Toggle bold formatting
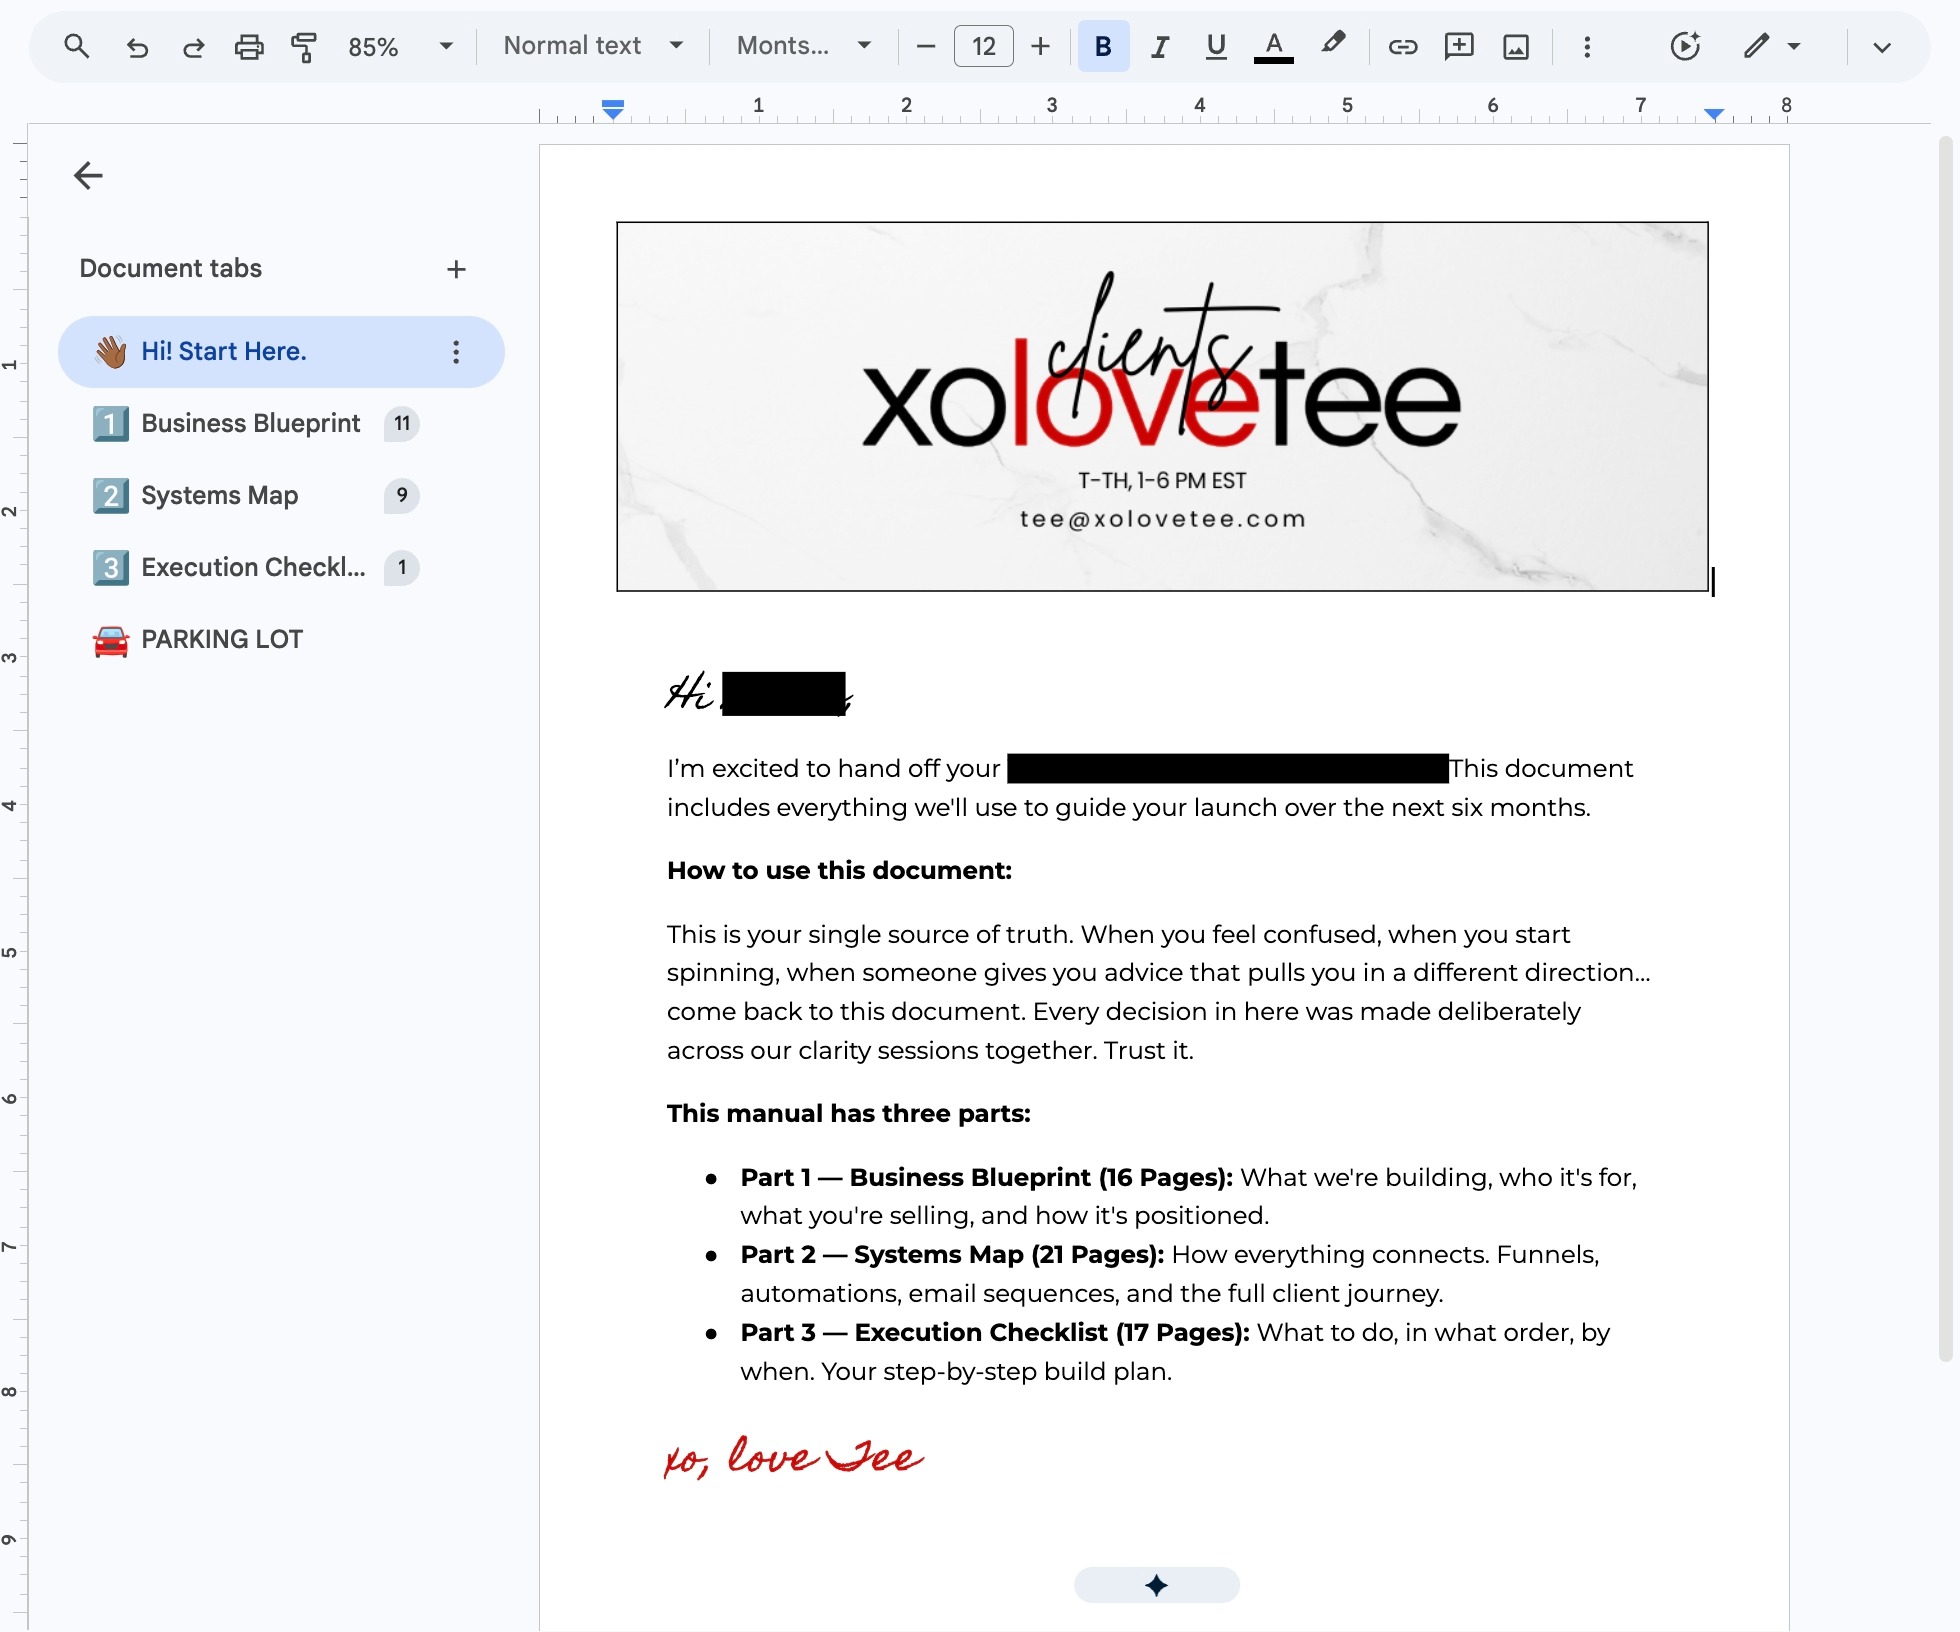 point(1103,46)
